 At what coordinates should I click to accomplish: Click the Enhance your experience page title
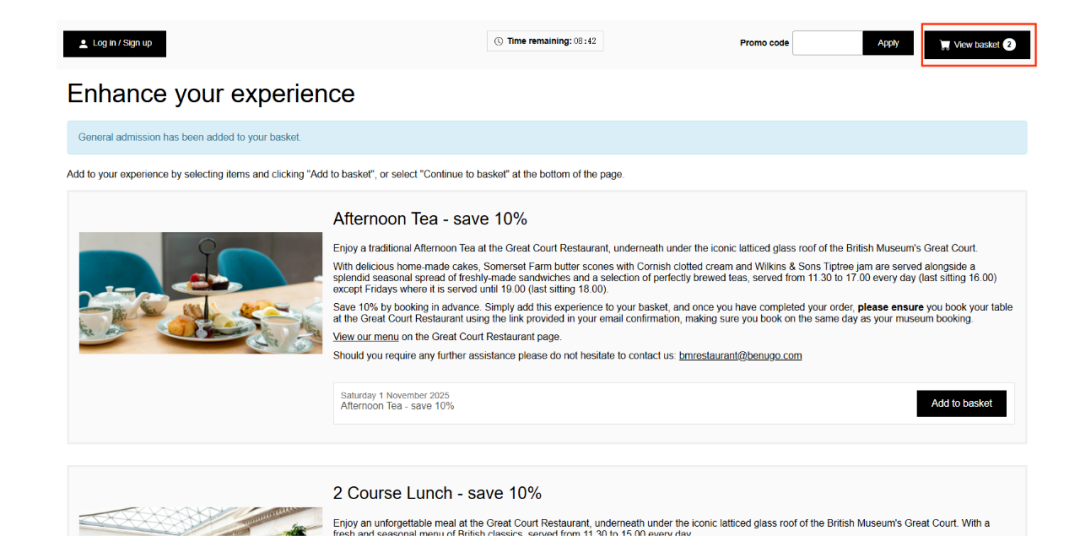click(211, 94)
